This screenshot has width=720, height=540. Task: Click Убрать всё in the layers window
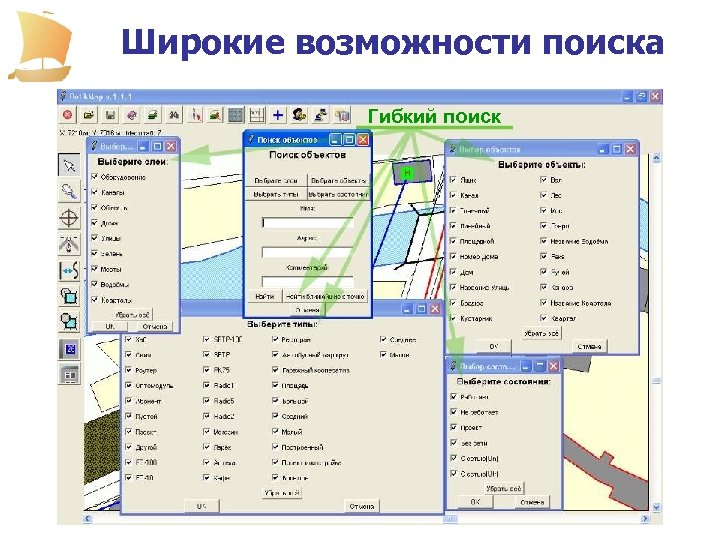tap(133, 315)
